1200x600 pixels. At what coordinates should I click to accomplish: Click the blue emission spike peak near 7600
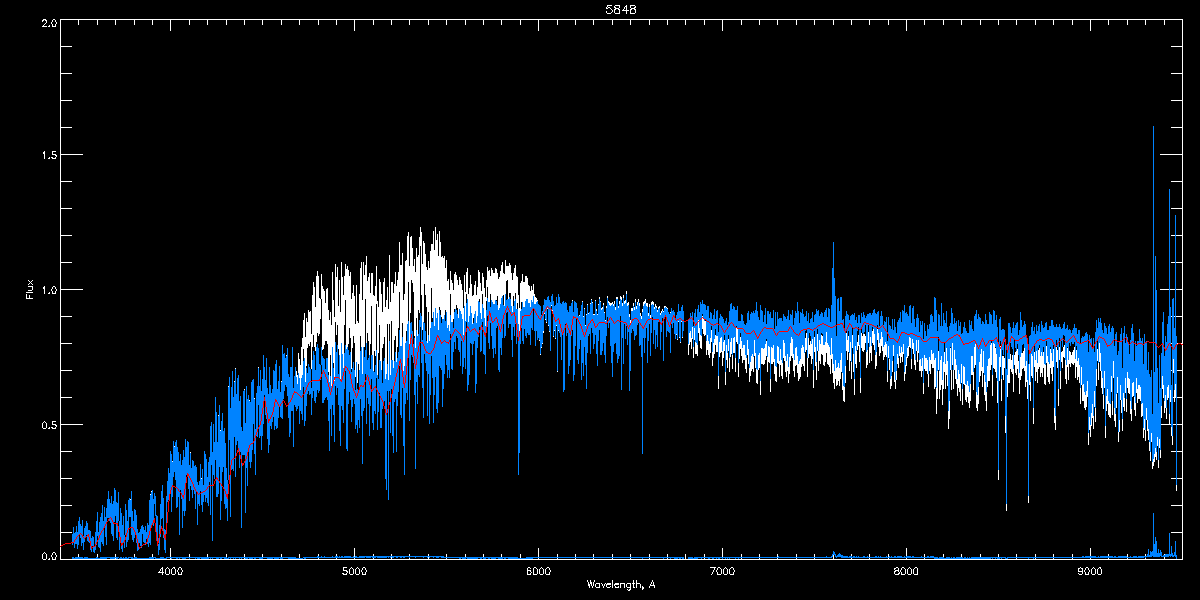click(832, 243)
